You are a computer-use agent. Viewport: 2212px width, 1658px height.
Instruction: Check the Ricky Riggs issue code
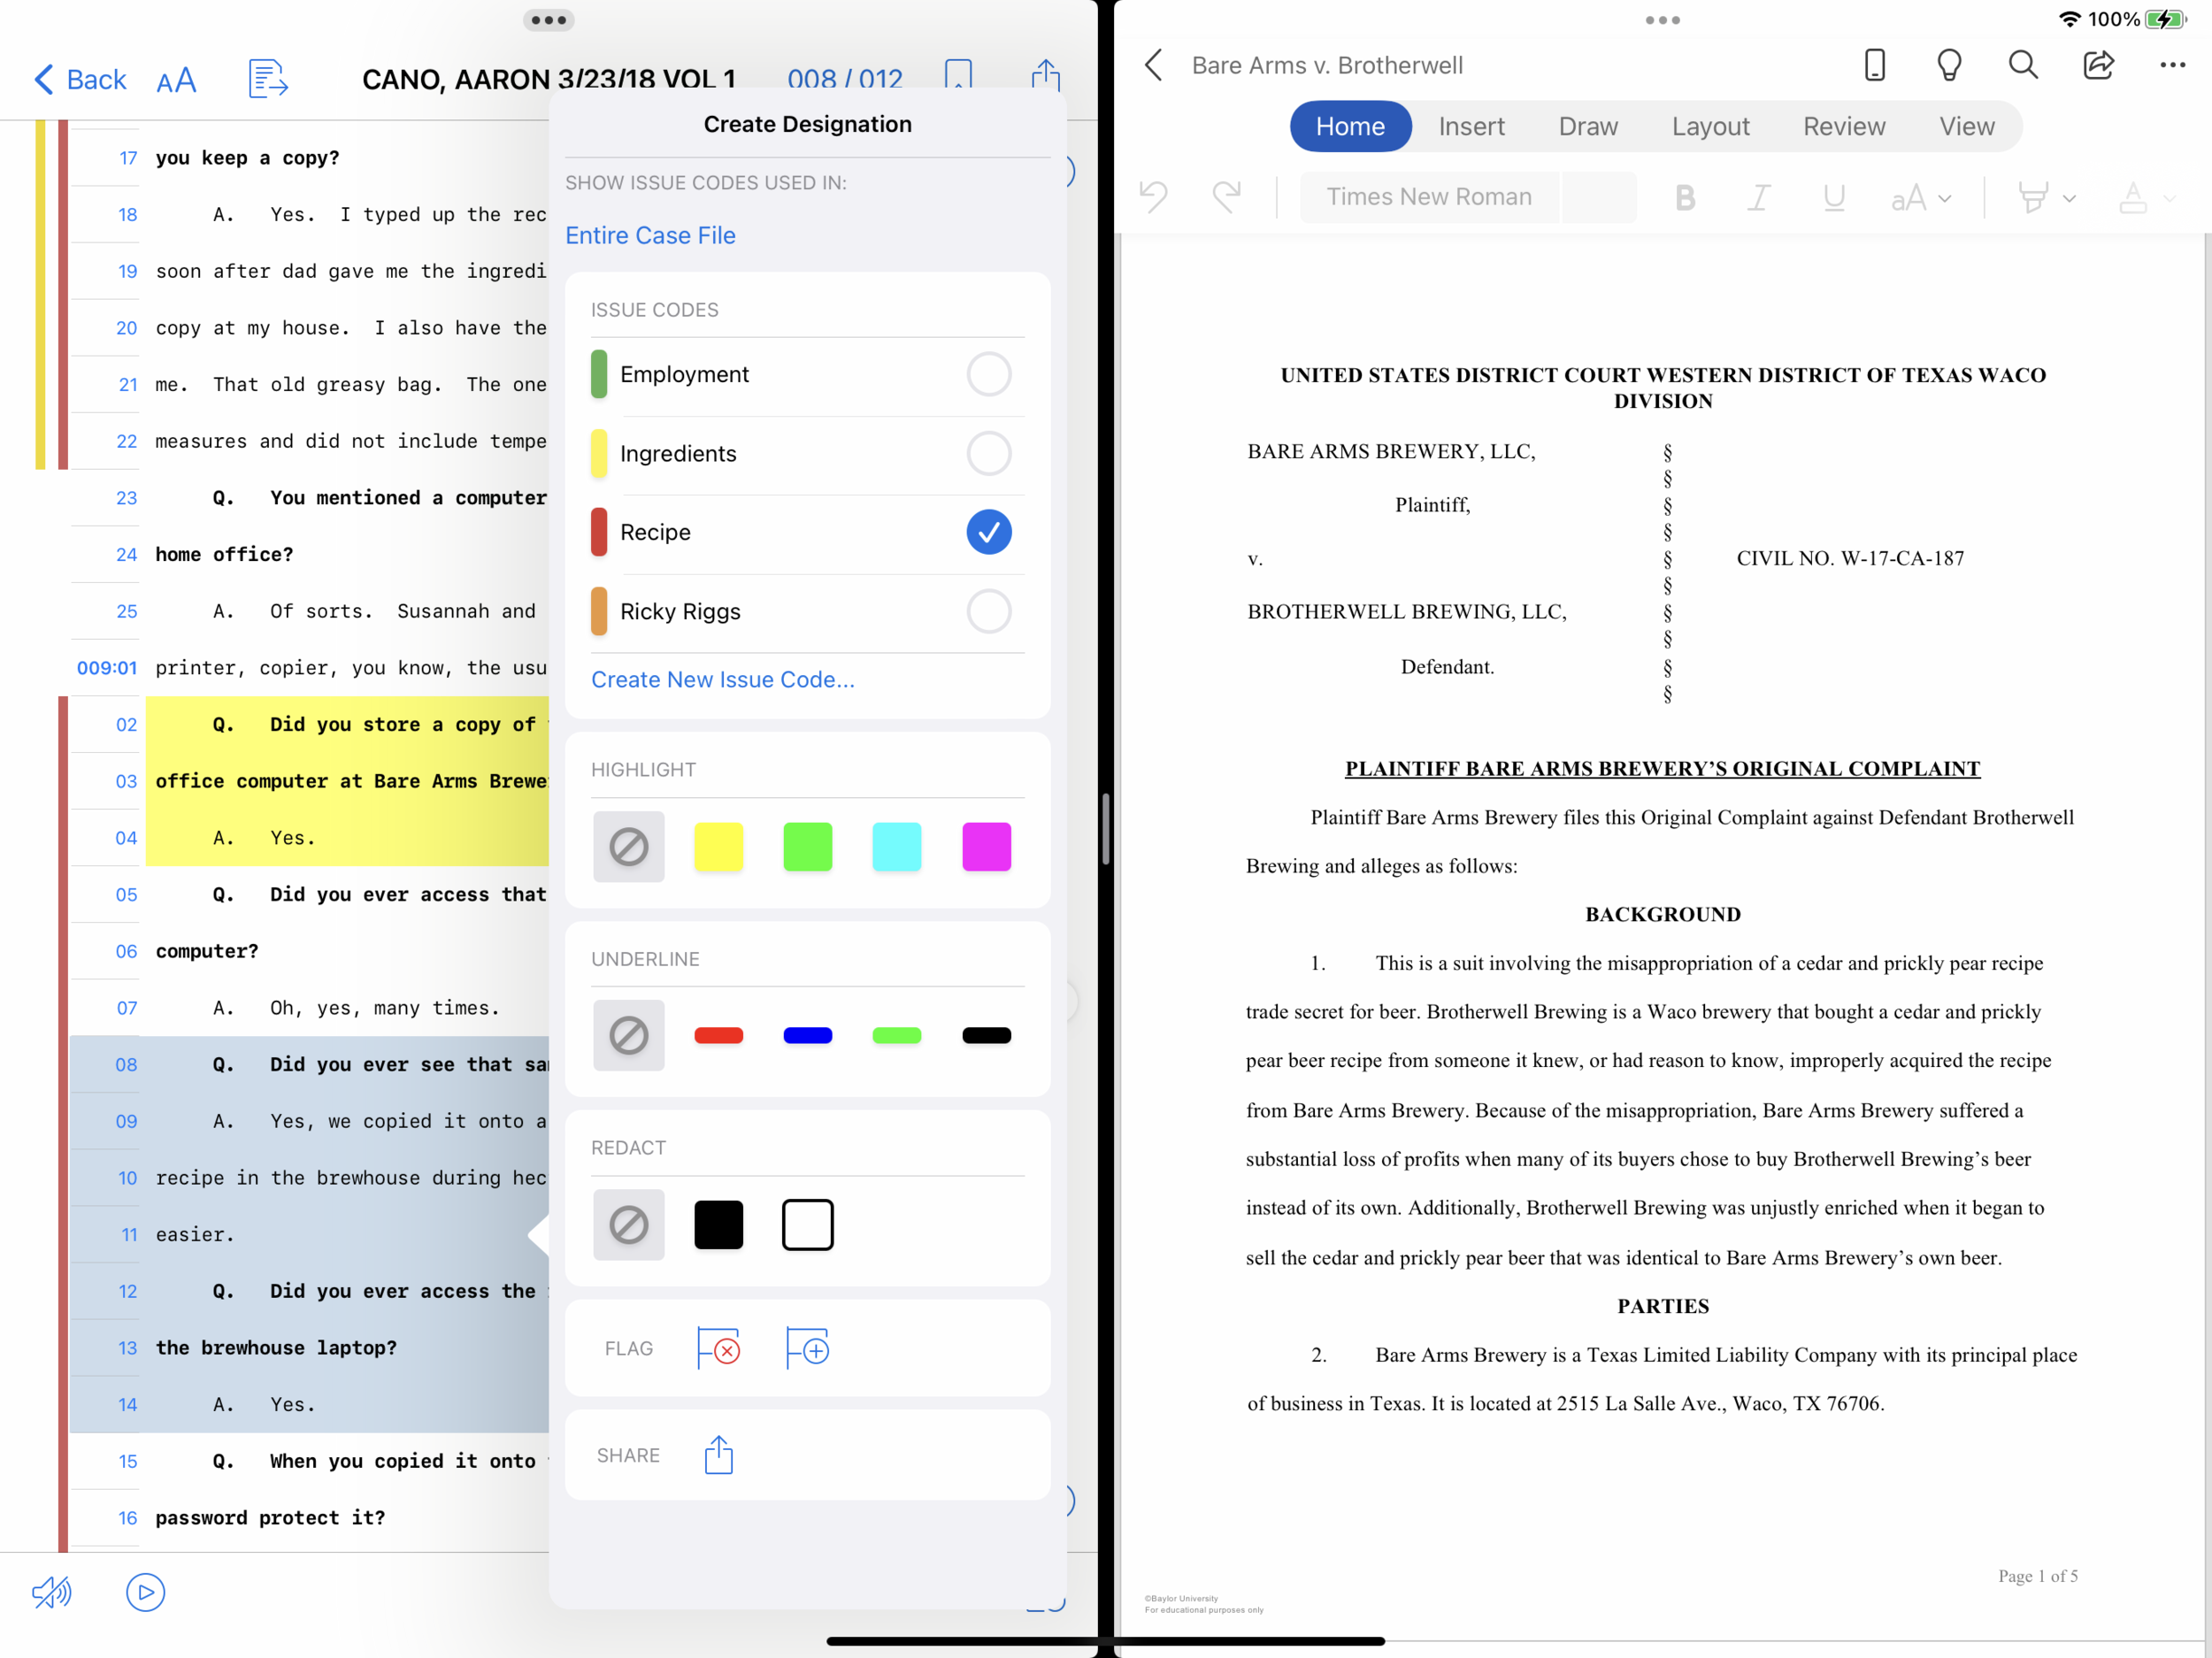[988, 611]
